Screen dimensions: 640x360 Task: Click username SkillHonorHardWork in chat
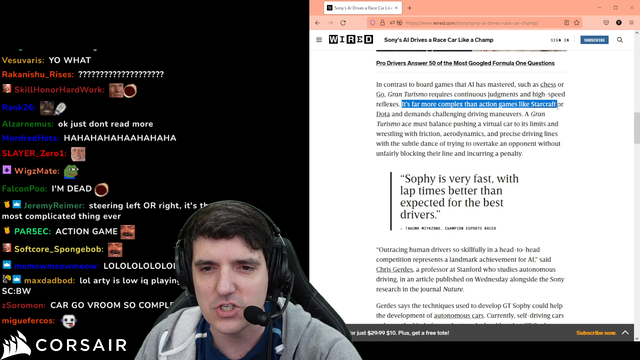(60, 90)
